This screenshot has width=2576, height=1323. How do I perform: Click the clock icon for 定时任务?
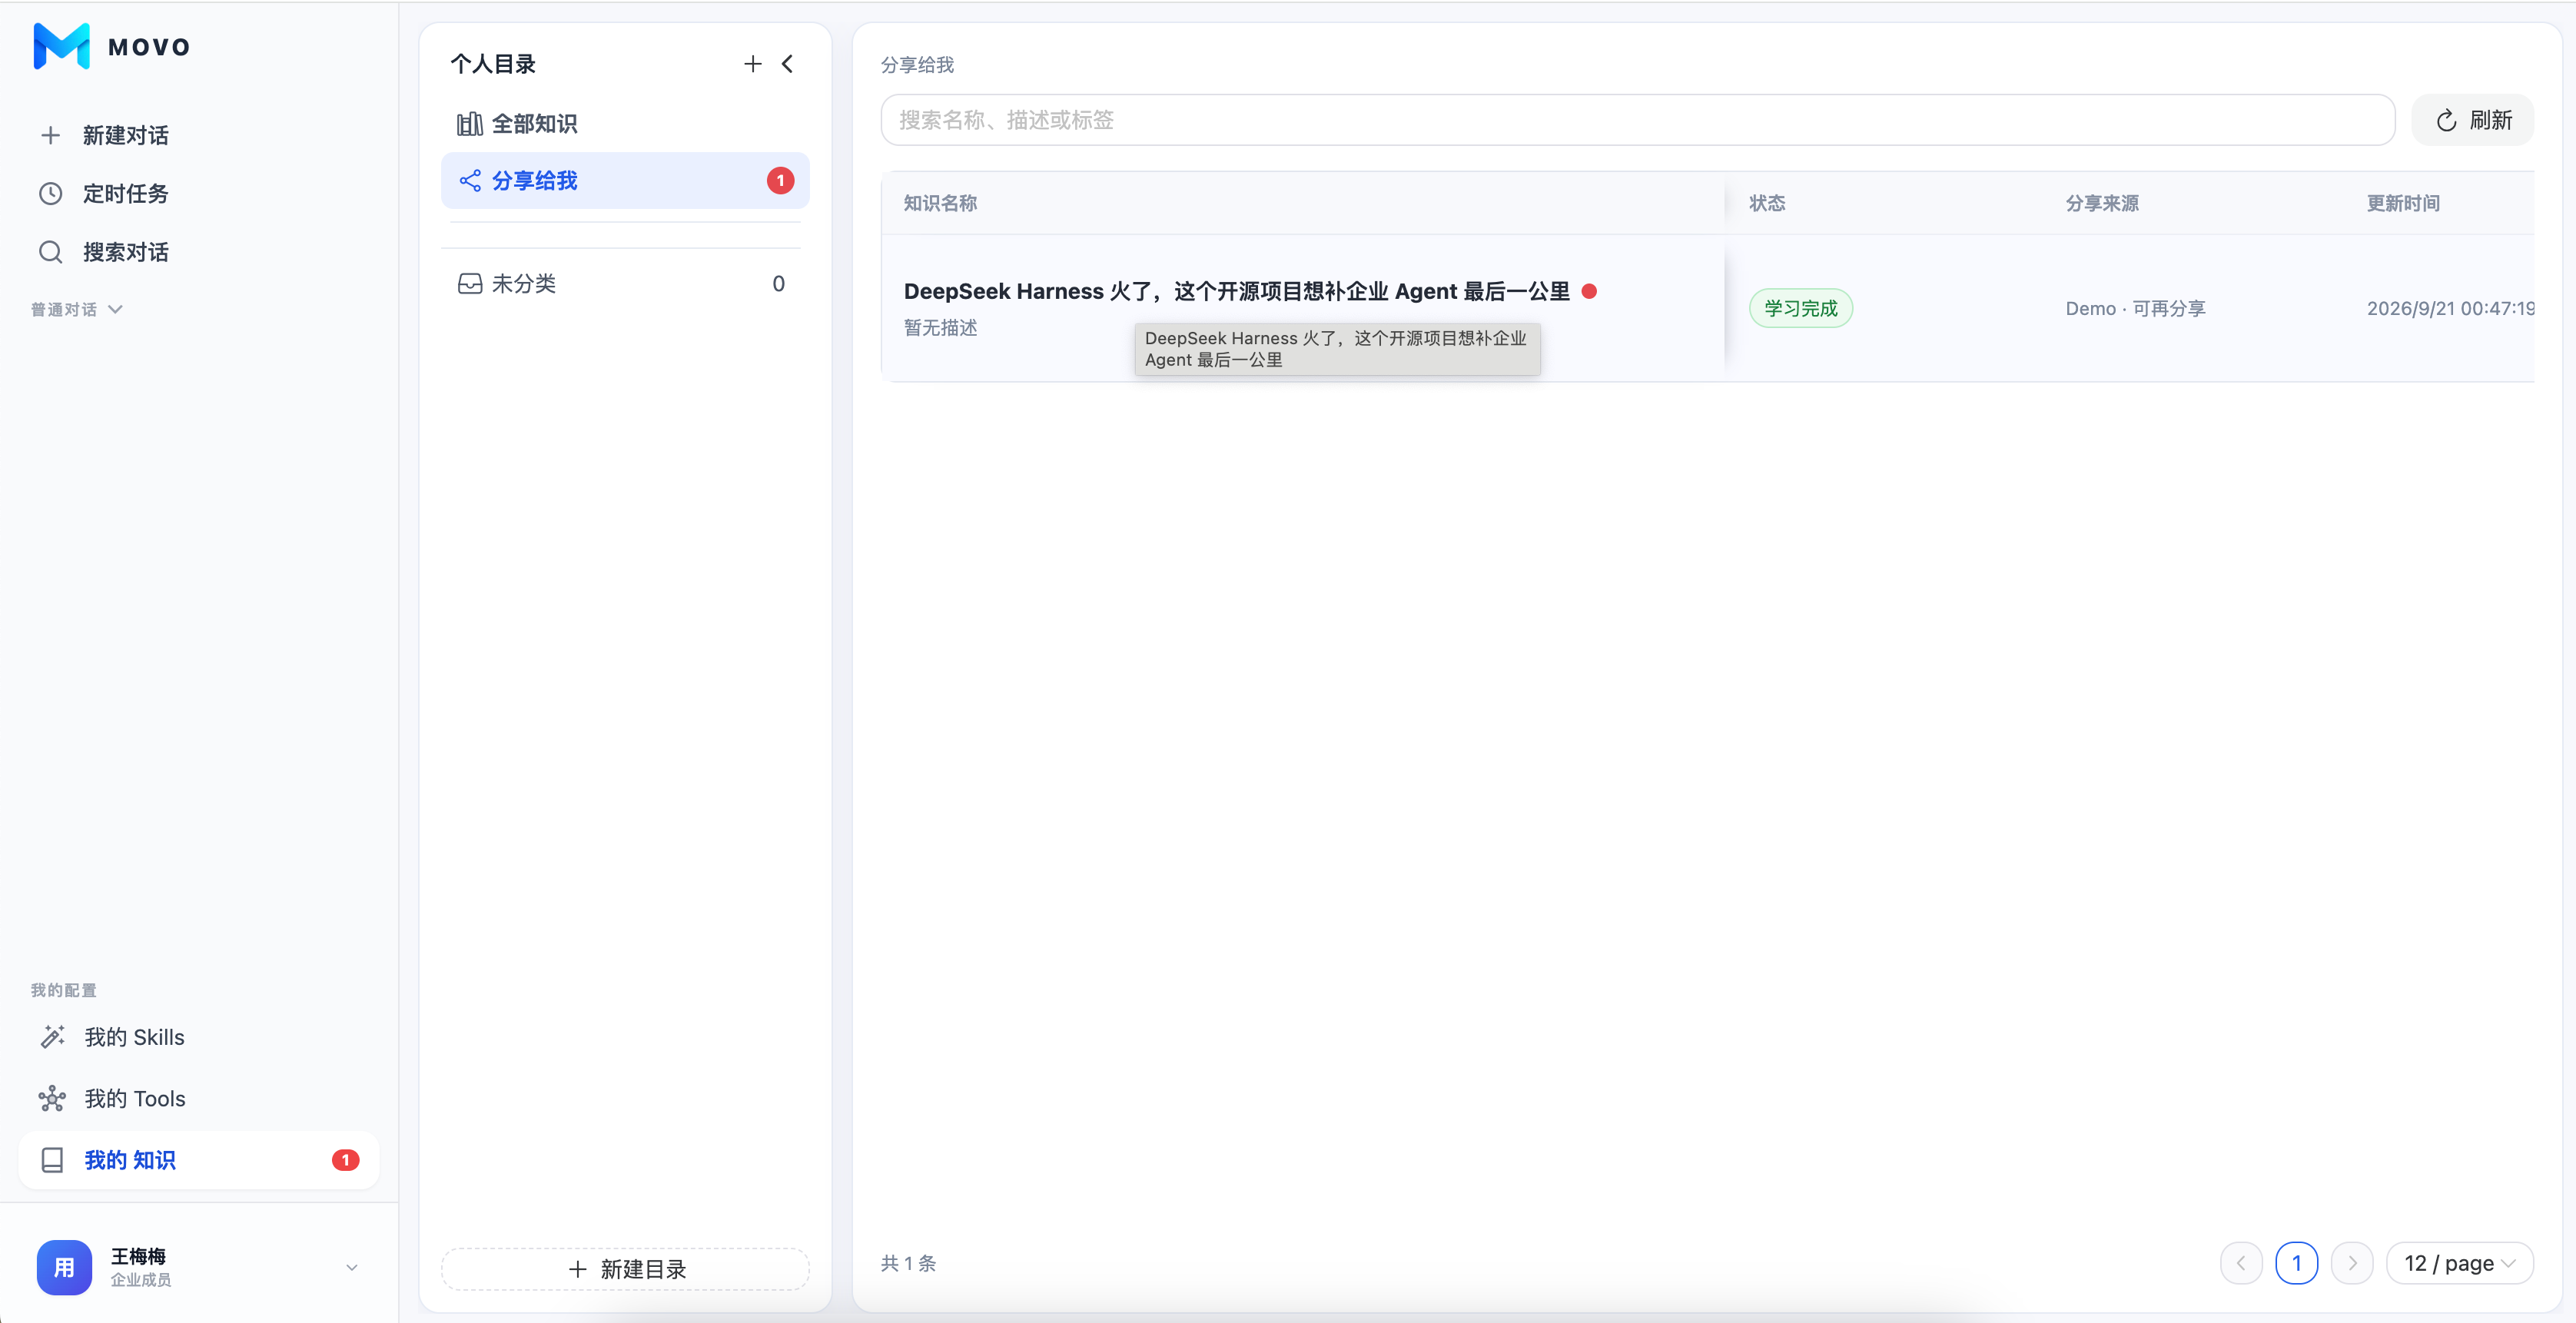[x=50, y=193]
